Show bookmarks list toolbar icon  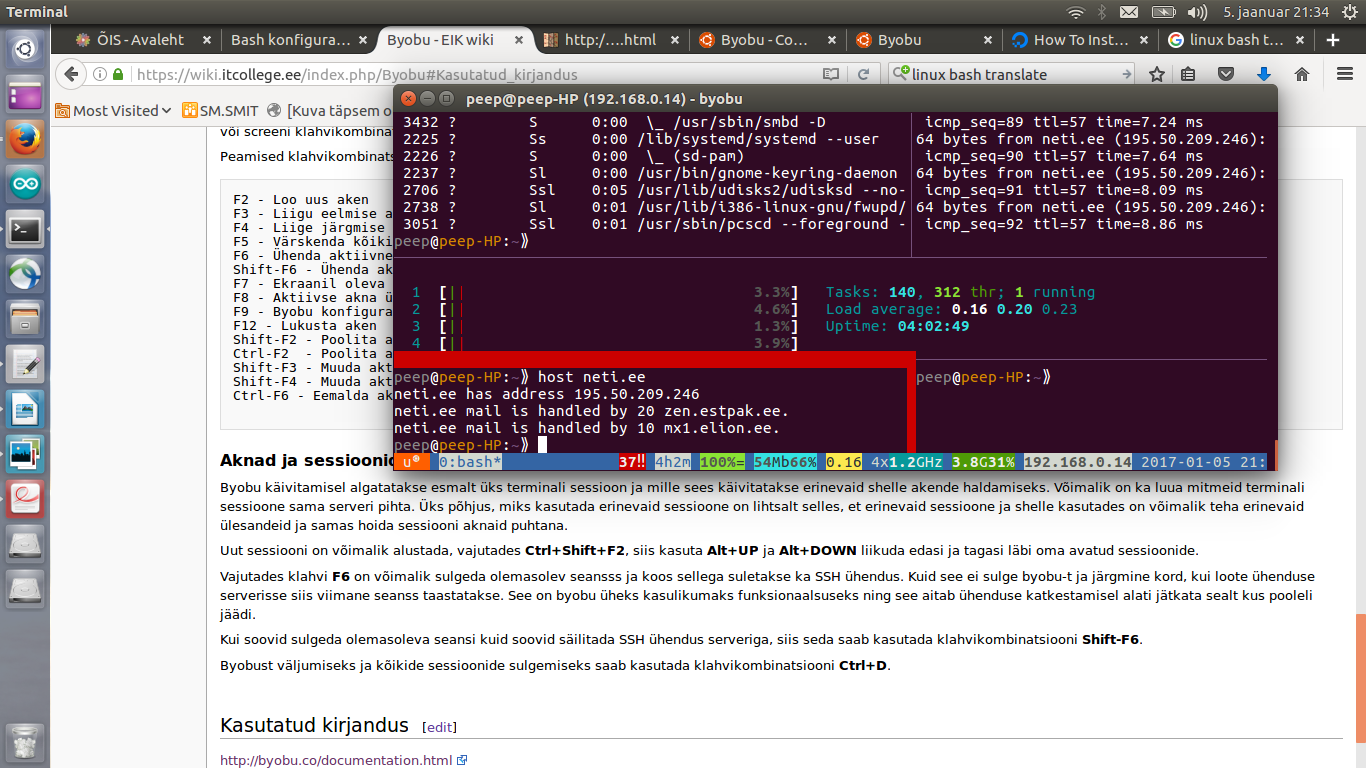(1188, 74)
